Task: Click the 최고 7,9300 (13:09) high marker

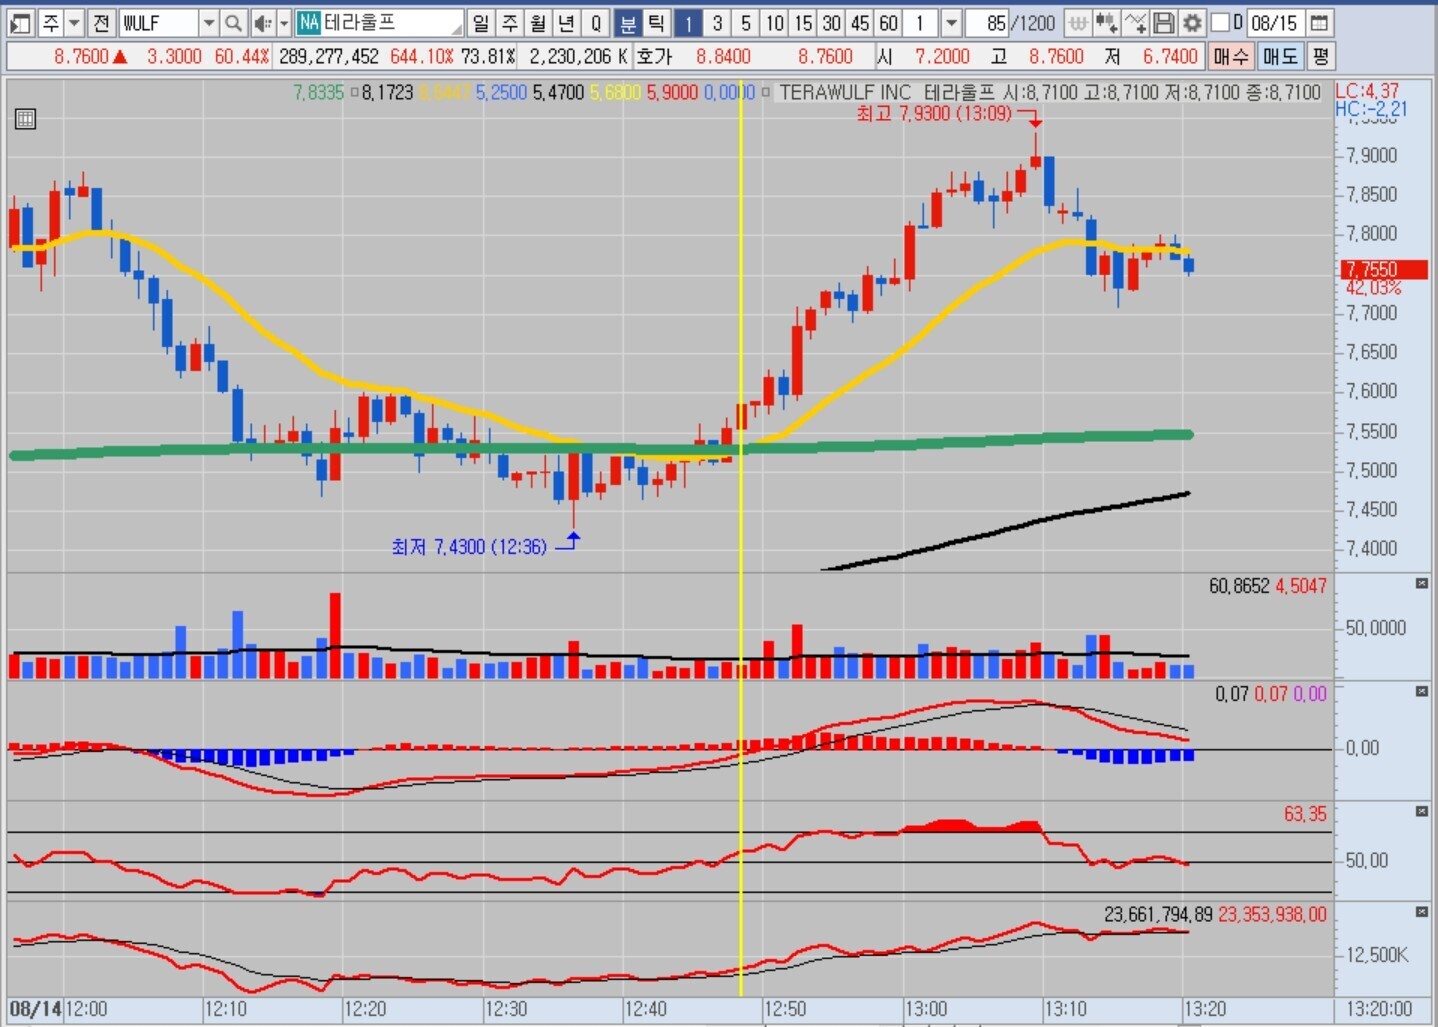Action: pyautogui.click(x=934, y=114)
